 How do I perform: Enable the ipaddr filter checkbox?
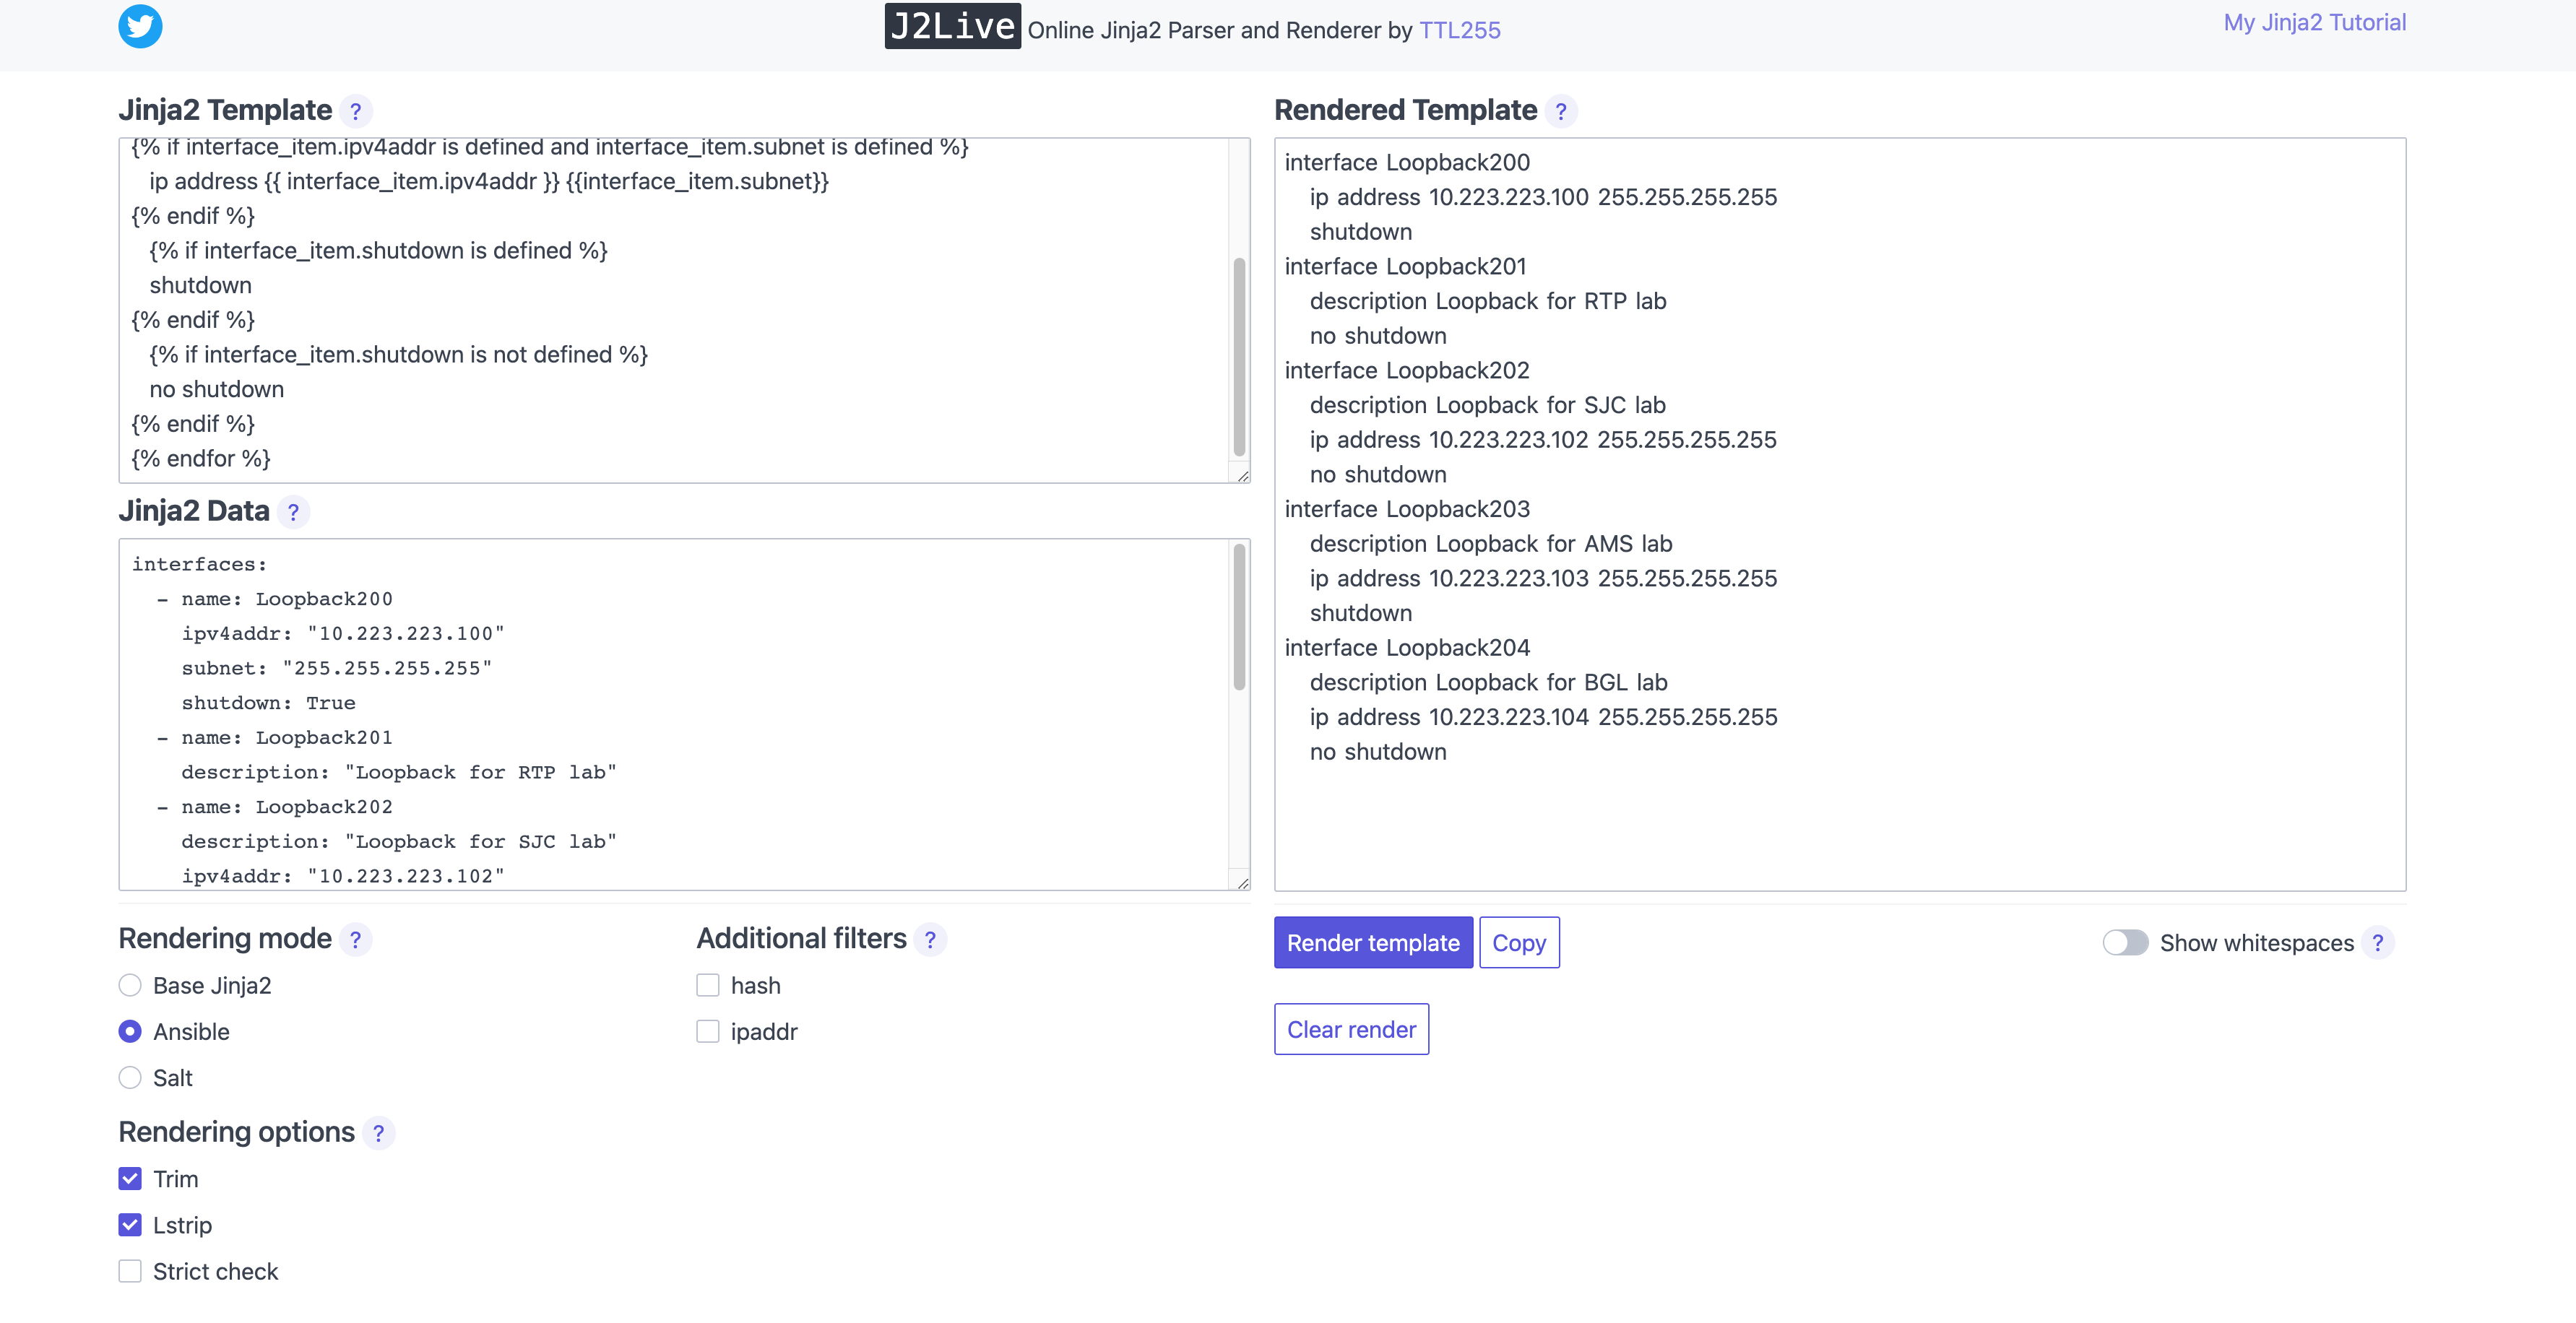pyautogui.click(x=708, y=1031)
